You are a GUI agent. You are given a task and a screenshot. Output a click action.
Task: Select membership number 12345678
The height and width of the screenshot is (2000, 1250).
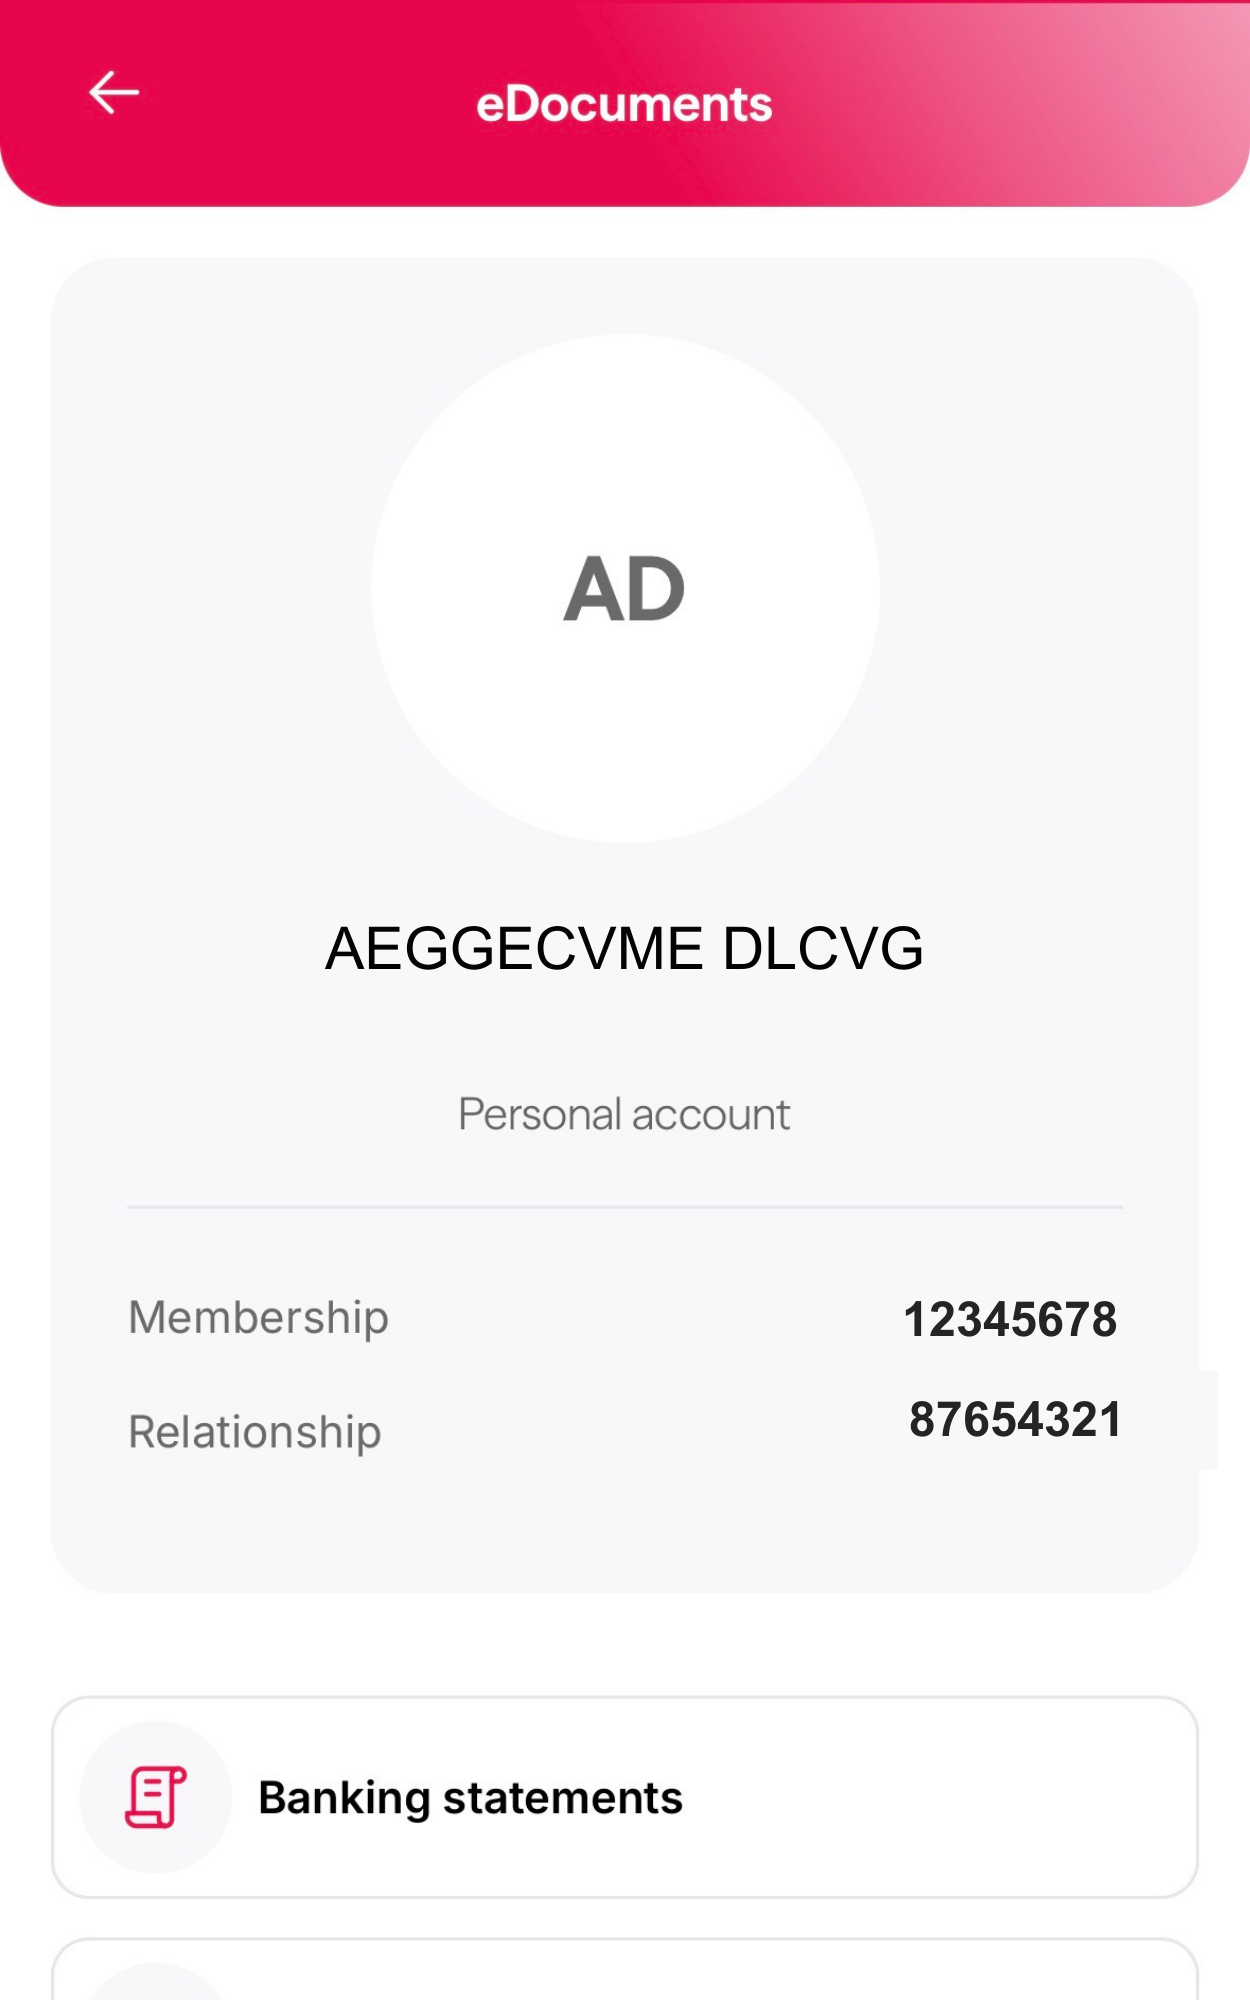[x=1010, y=1319]
